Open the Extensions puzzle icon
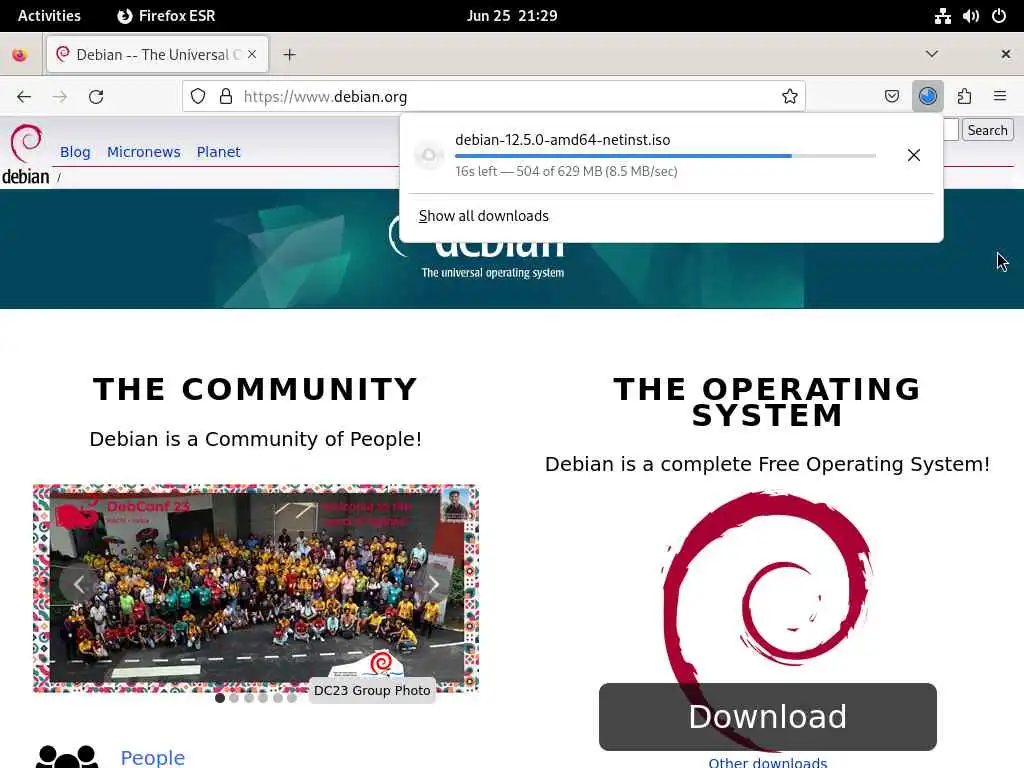The image size is (1024, 768). [x=964, y=97]
